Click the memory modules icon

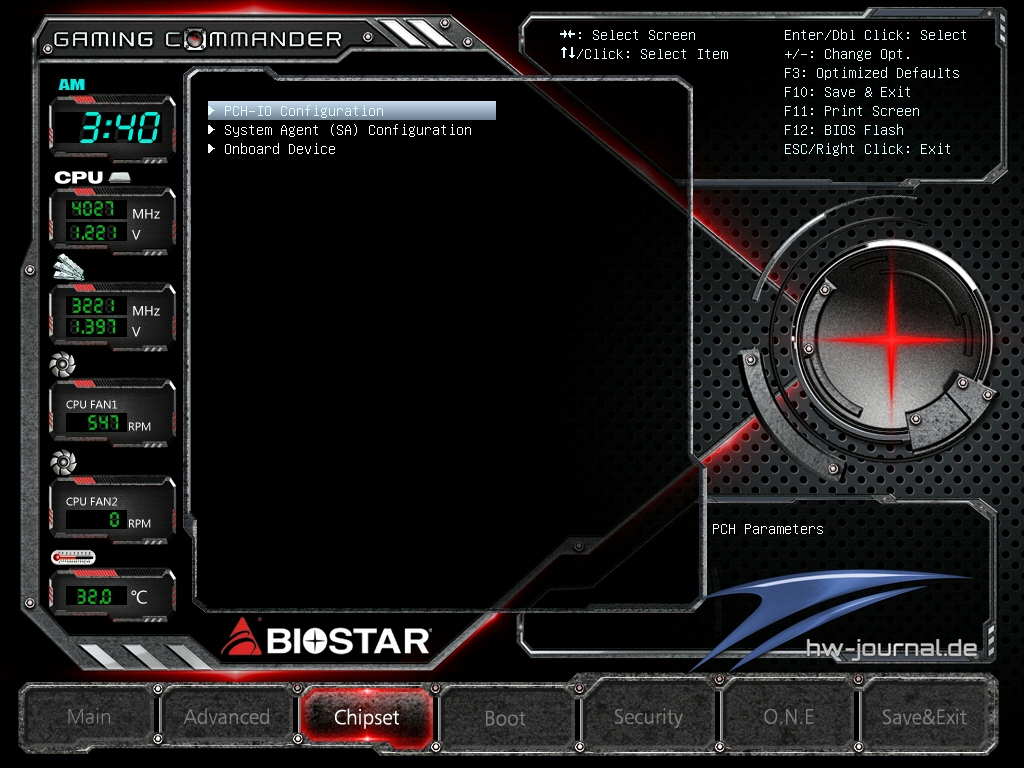[69, 268]
